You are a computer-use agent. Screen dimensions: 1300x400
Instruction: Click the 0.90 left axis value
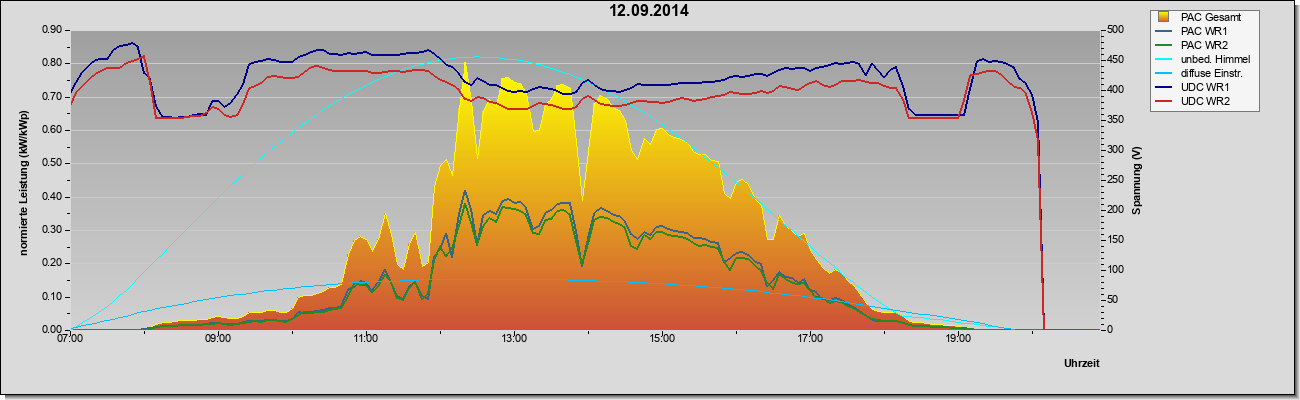(x=53, y=30)
